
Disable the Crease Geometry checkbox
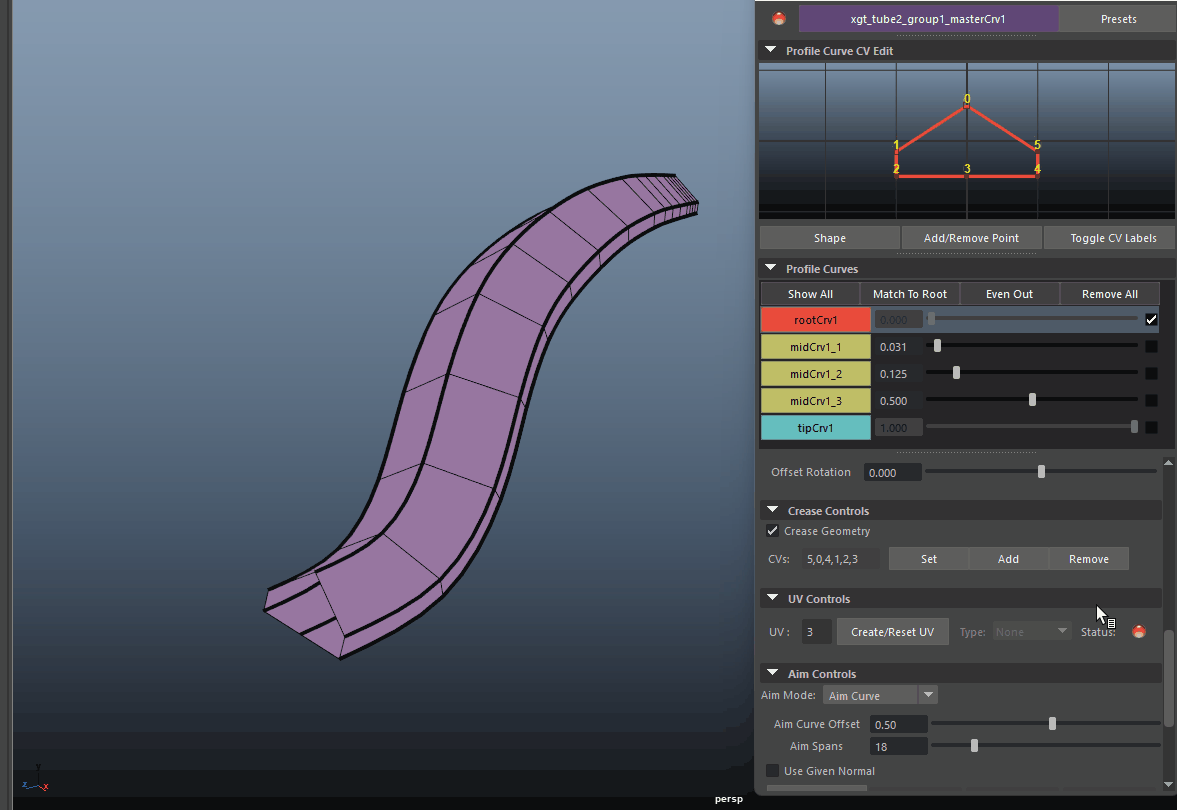772,531
